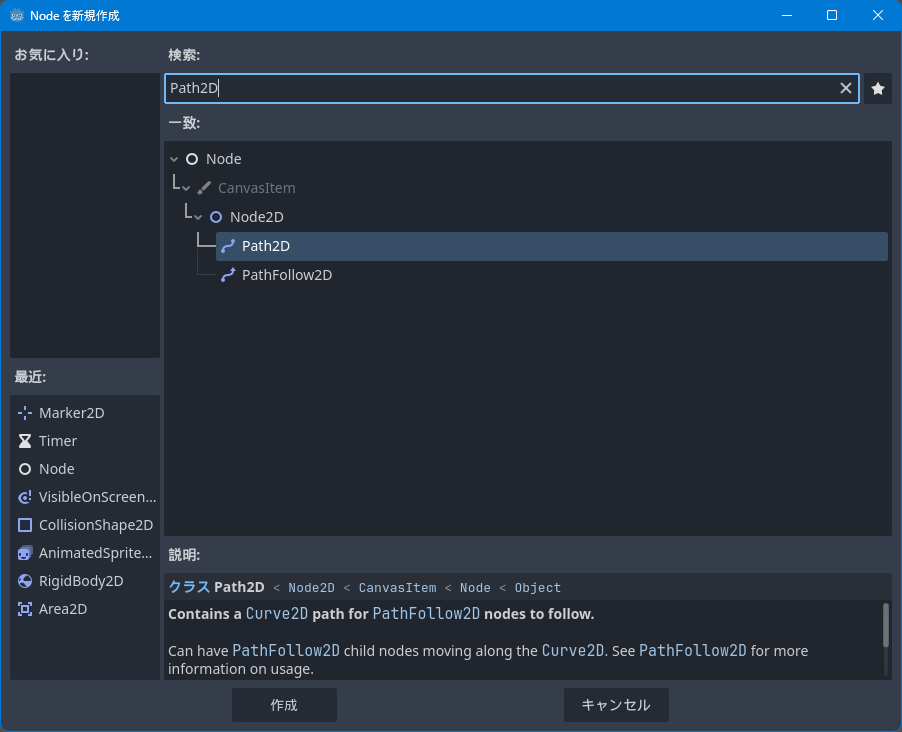Click the favorite star button
This screenshot has width=902, height=732.
click(877, 89)
